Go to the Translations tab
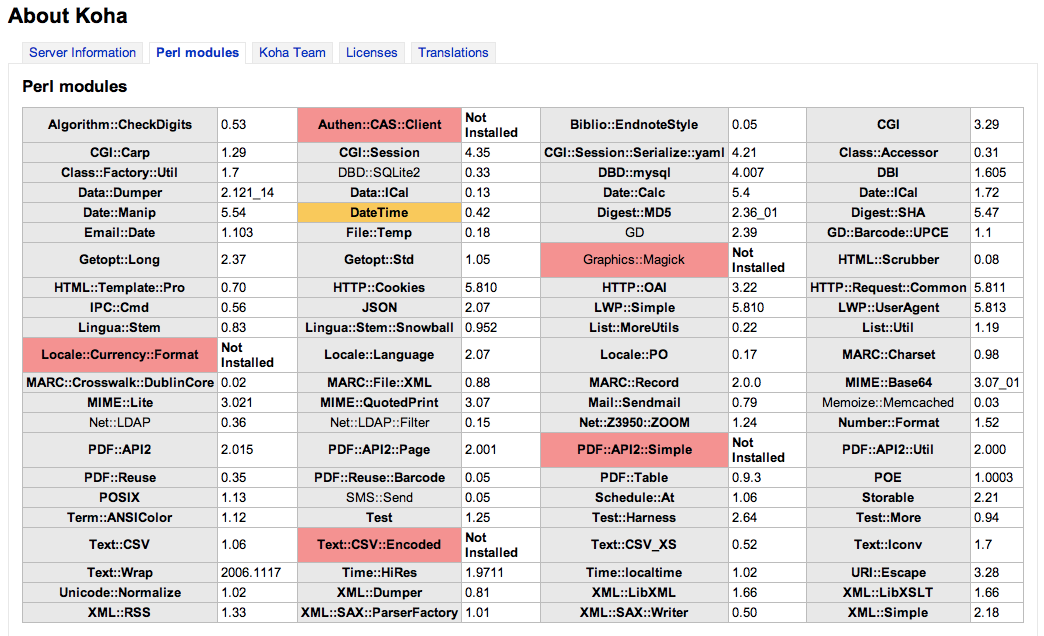This screenshot has width=1044, height=636. pos(453,53)
